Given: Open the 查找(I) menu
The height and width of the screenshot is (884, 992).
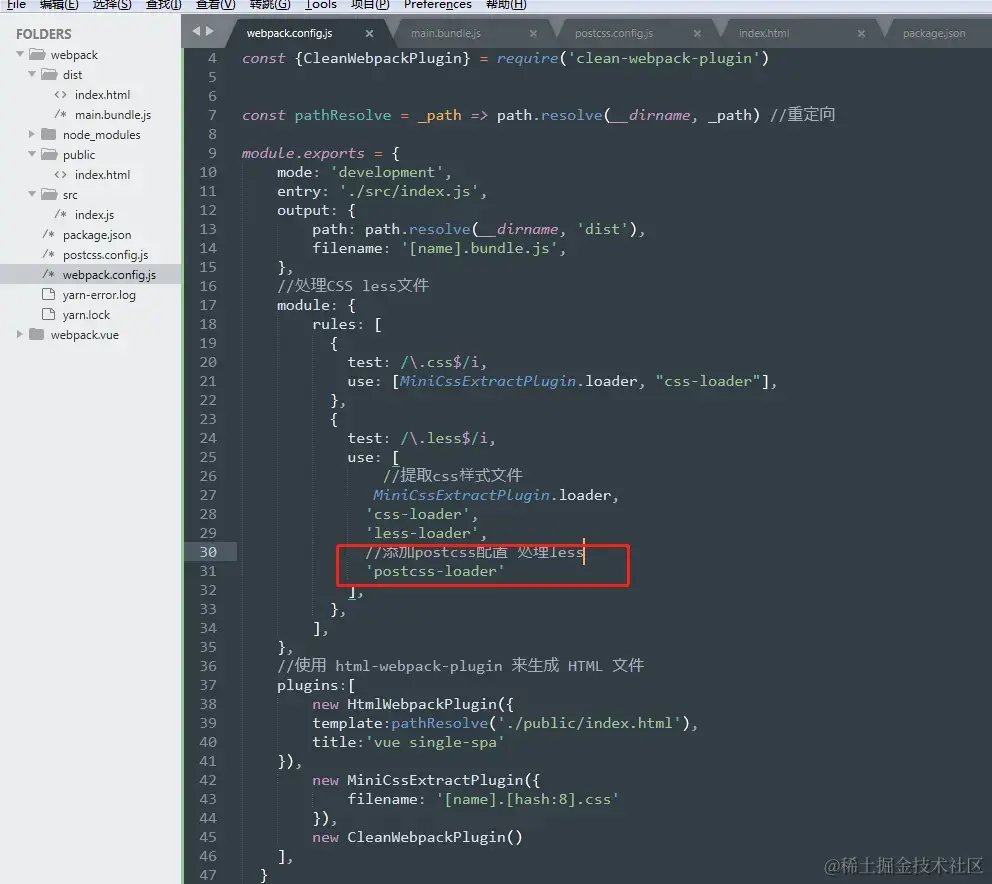Looking at the screenshot, I should point(163,4).
